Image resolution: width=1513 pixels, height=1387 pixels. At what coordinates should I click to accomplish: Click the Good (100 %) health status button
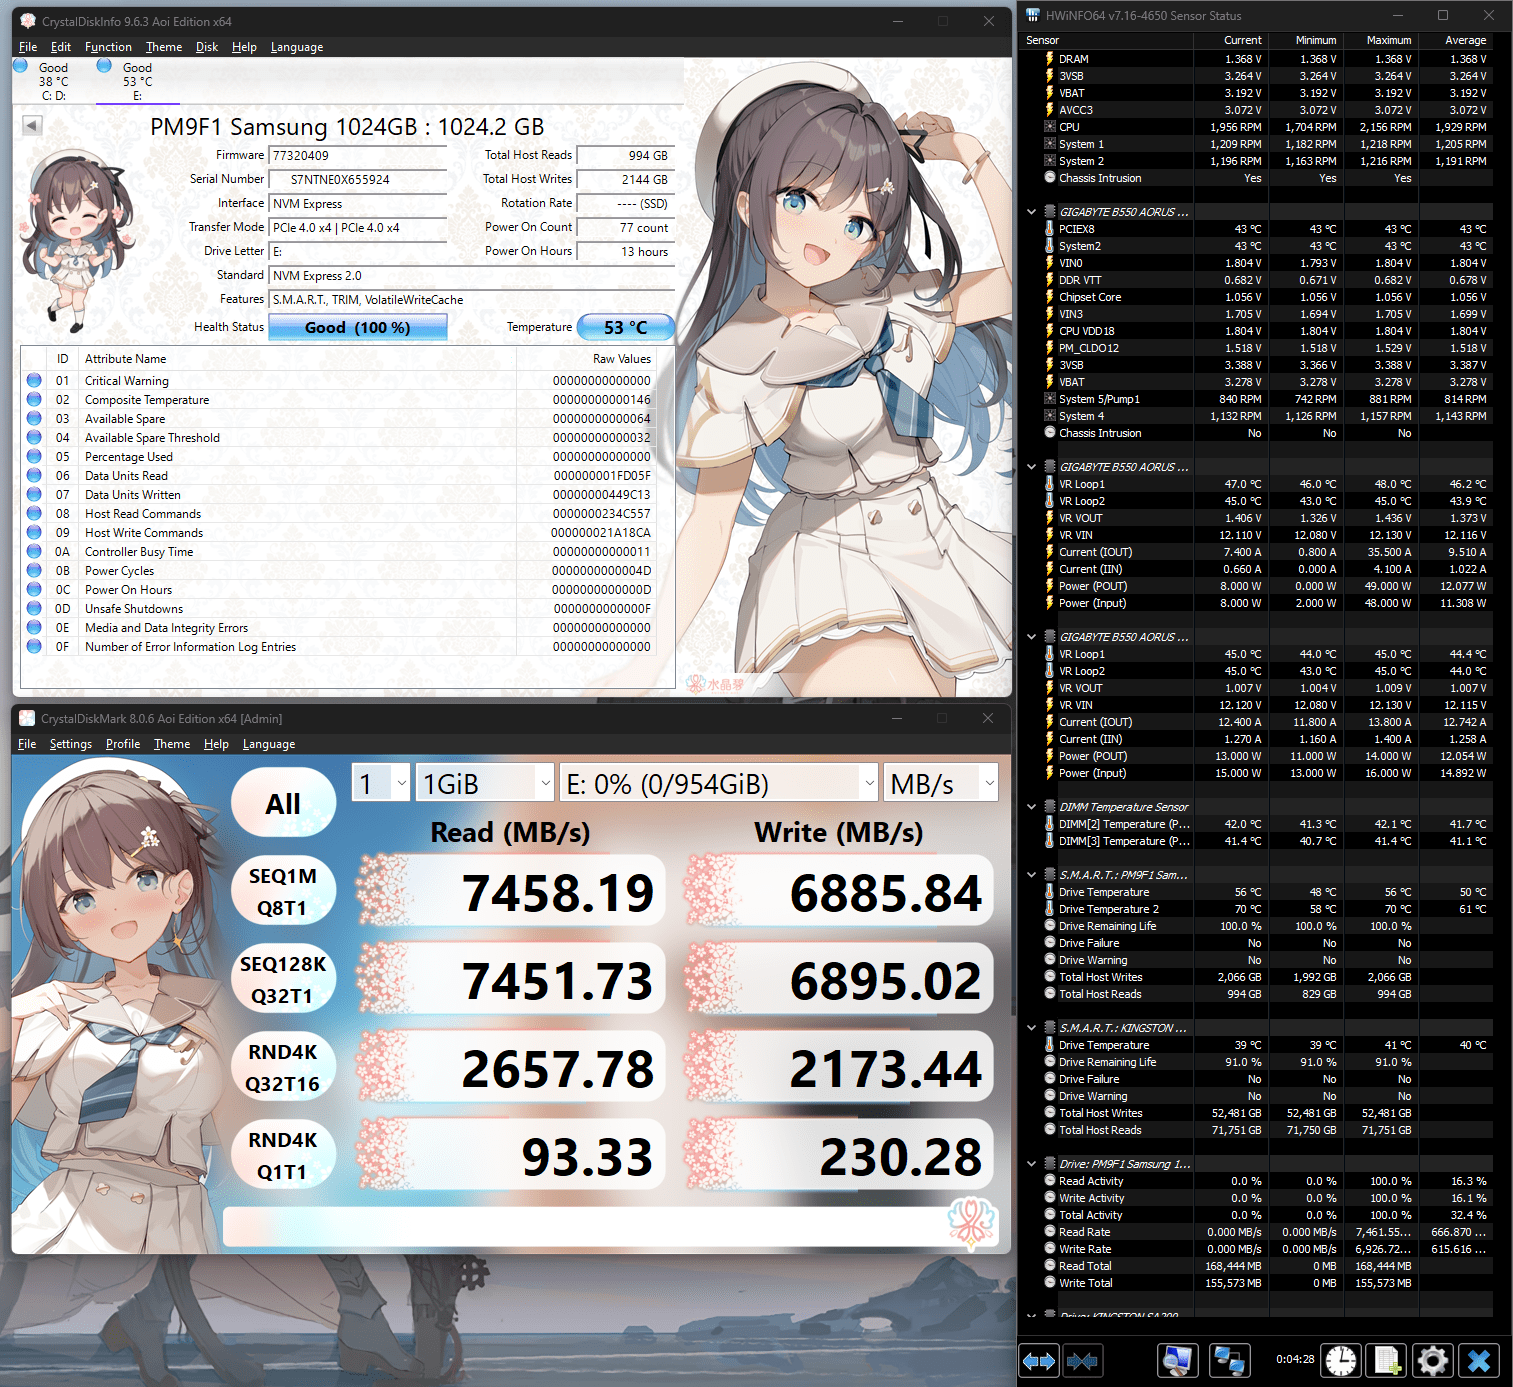[x=358, y=327]
